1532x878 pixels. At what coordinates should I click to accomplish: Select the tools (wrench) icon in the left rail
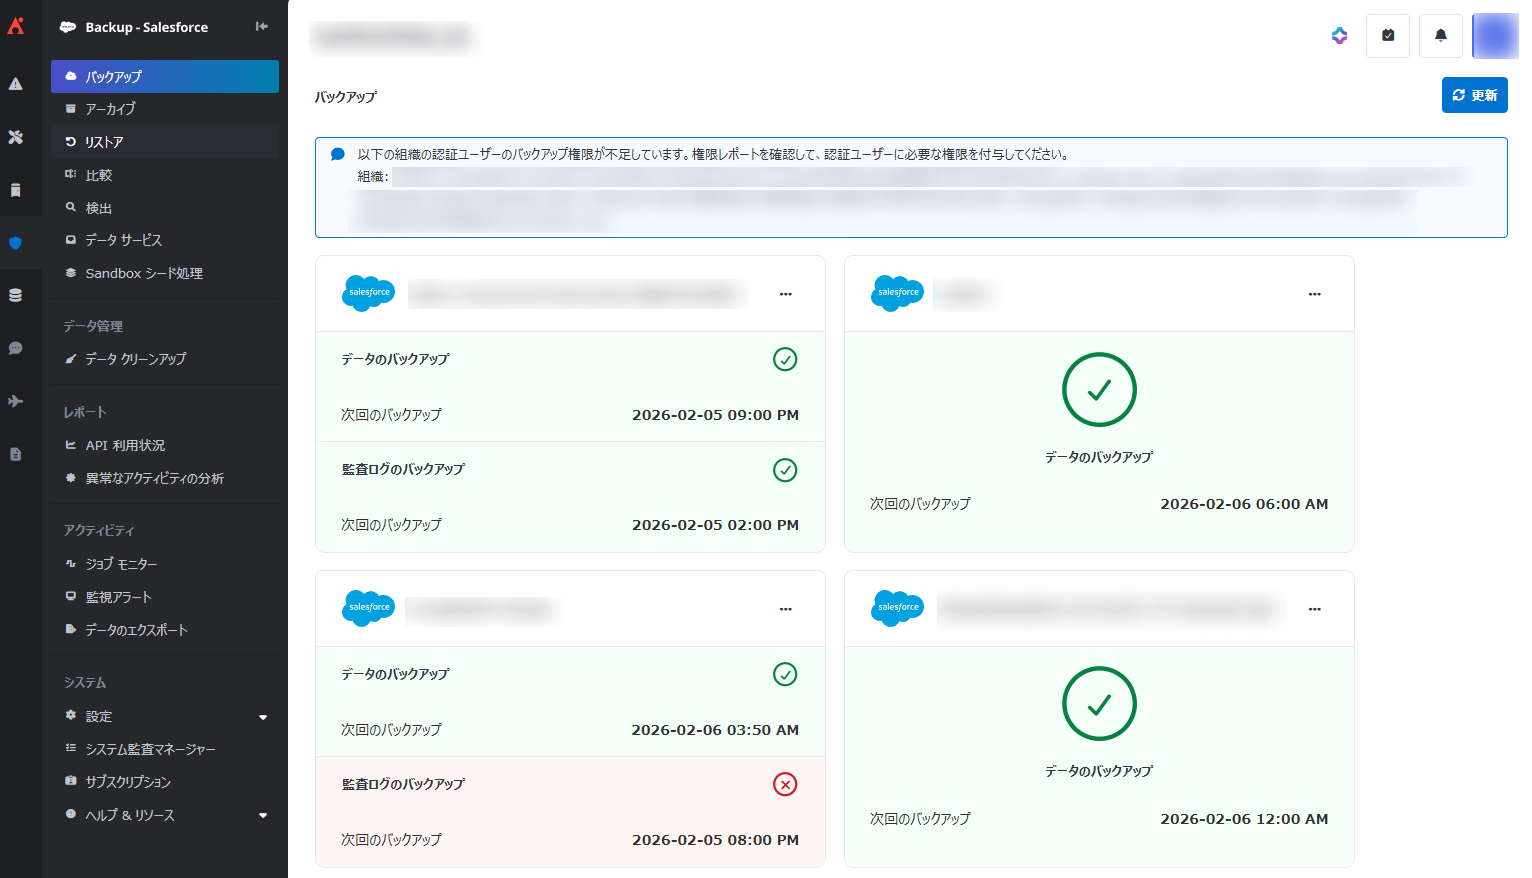(x=18, y=137)
